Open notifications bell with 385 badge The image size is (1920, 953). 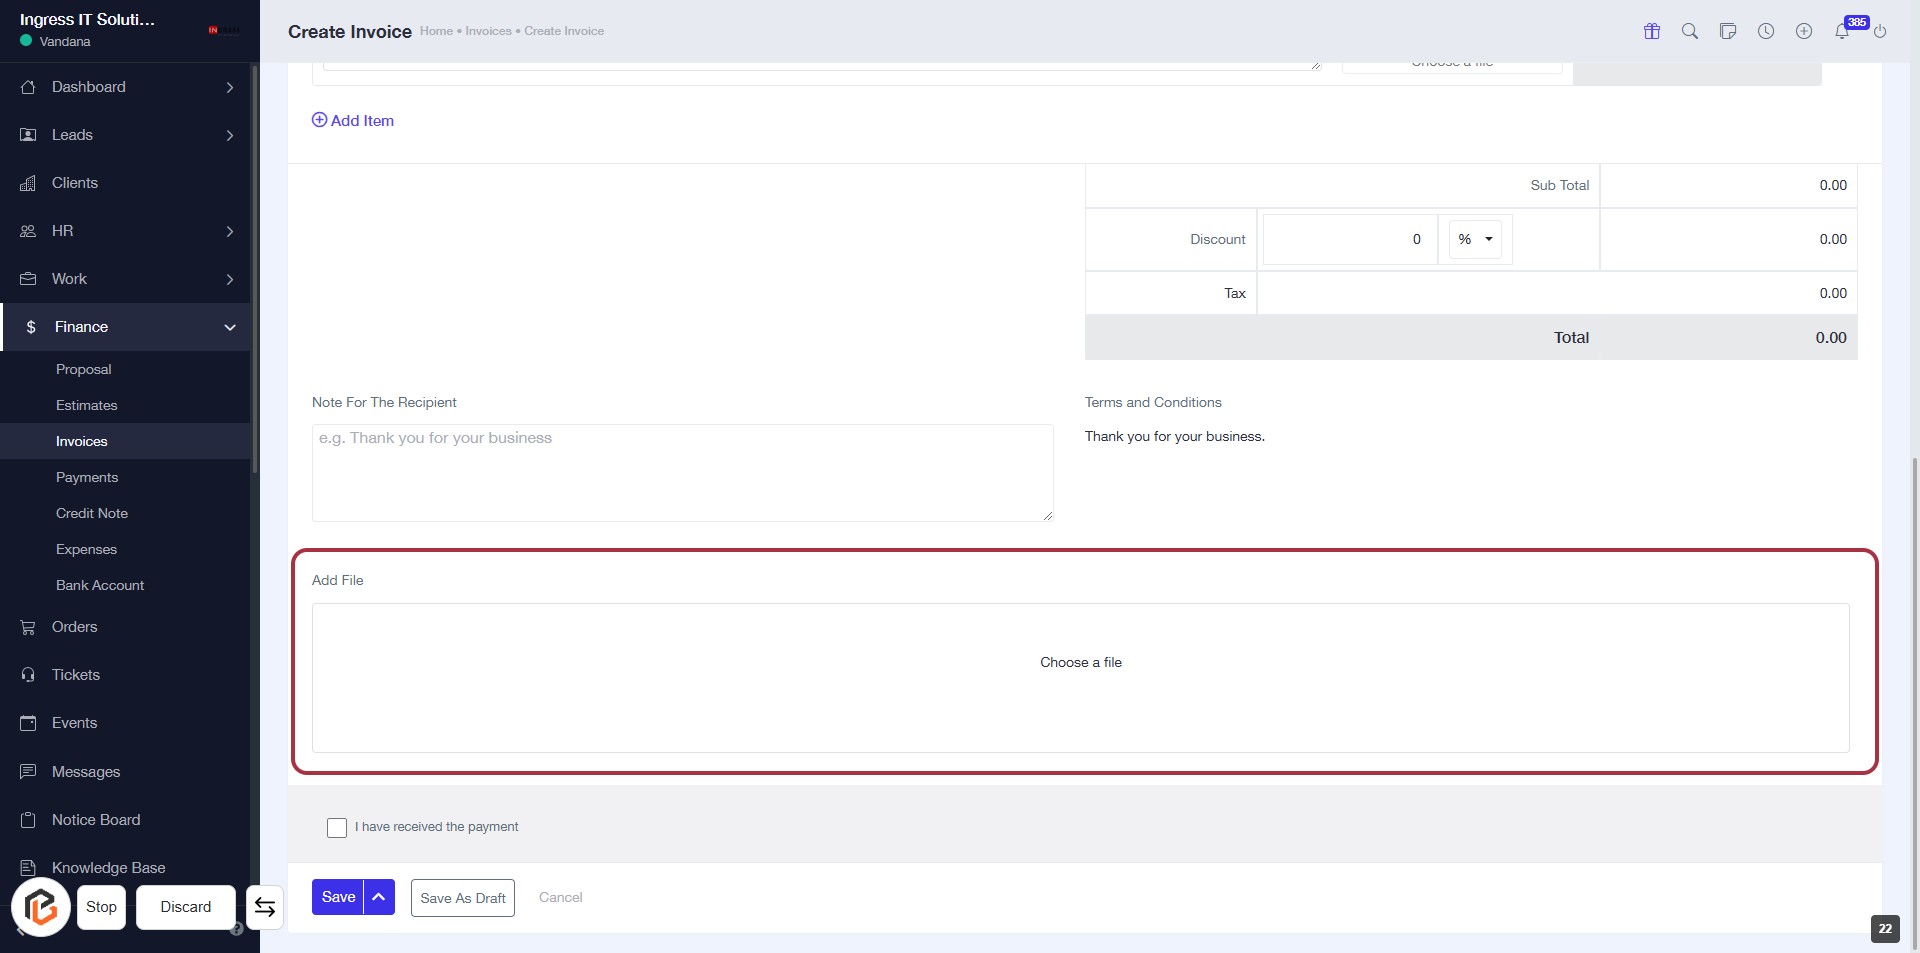pyautogui.click(x=1842, y=31)
